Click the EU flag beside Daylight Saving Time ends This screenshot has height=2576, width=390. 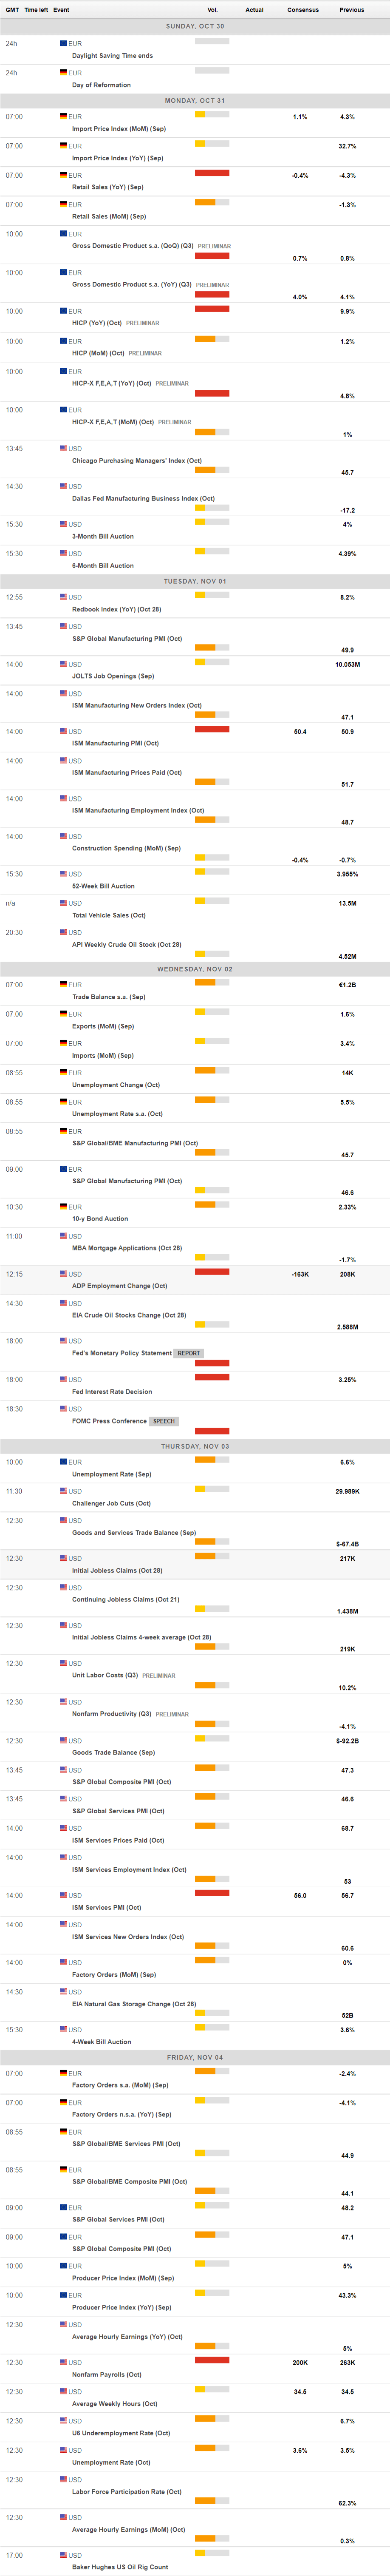point(63,44)
